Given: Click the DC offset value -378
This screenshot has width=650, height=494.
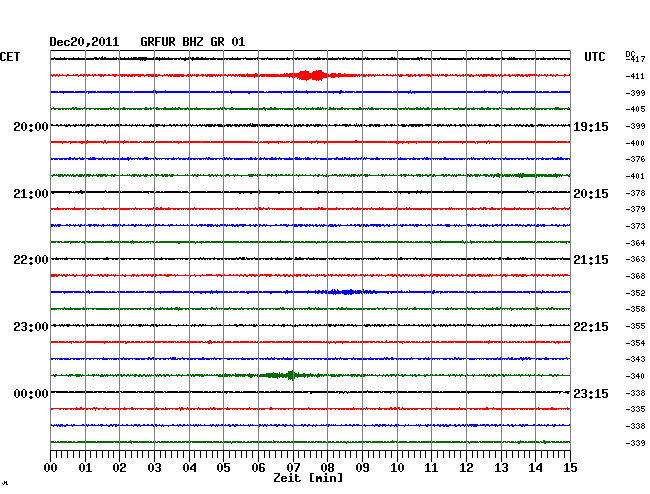Looking at the screenshot, I should click(635, 193).
